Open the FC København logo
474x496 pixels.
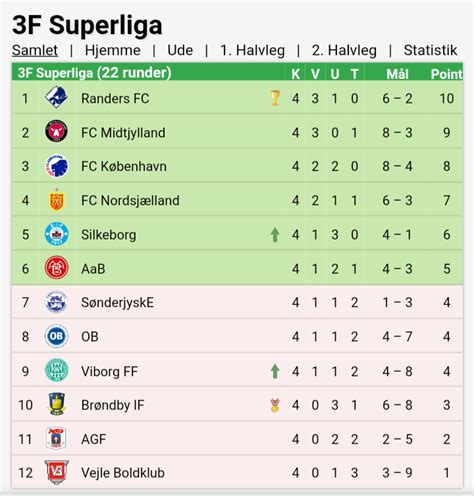click(x=56, y=166)
